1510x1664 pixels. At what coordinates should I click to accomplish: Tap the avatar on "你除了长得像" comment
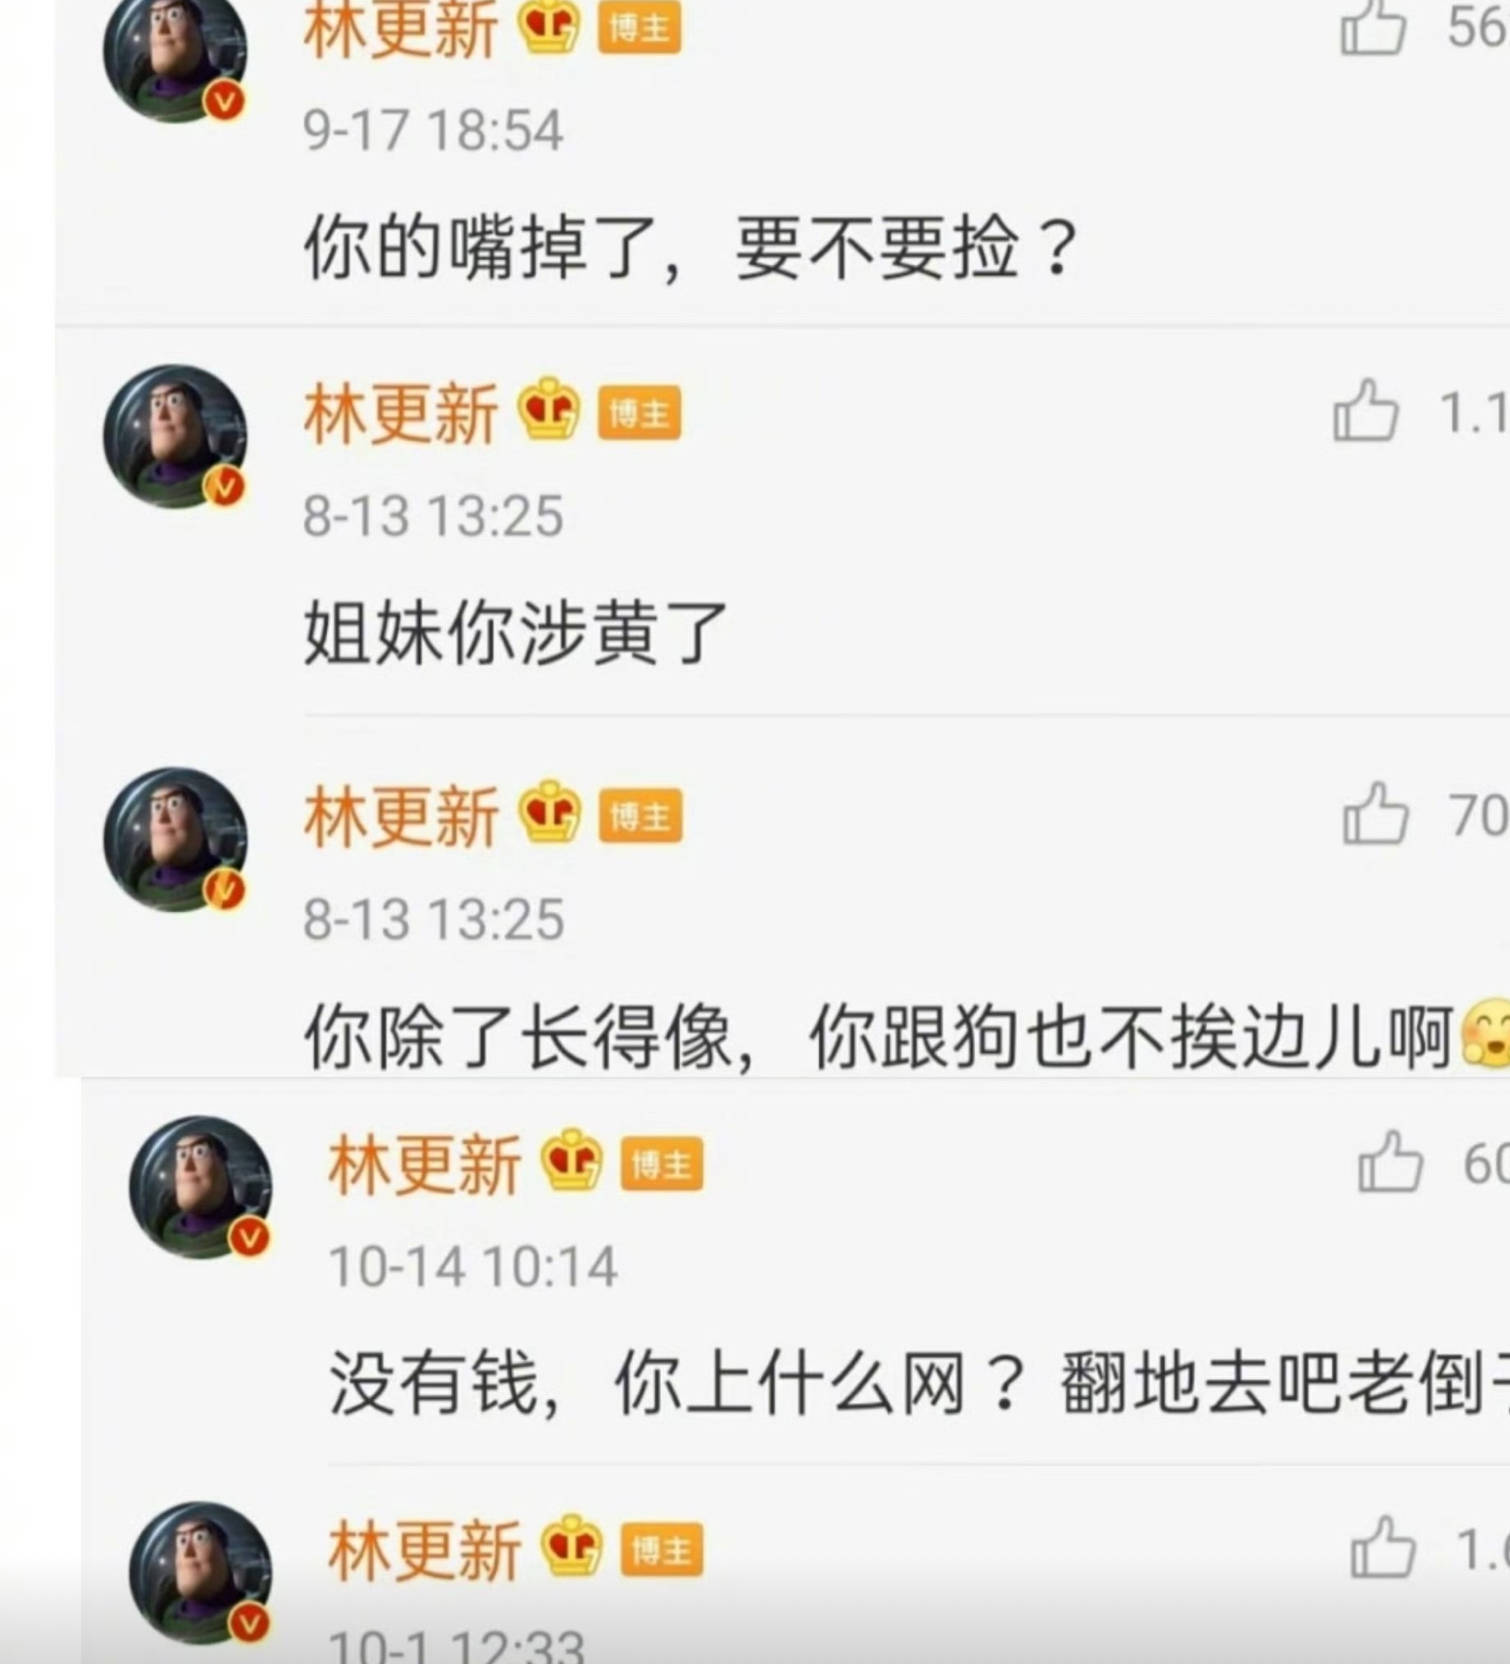click(176, 839)
